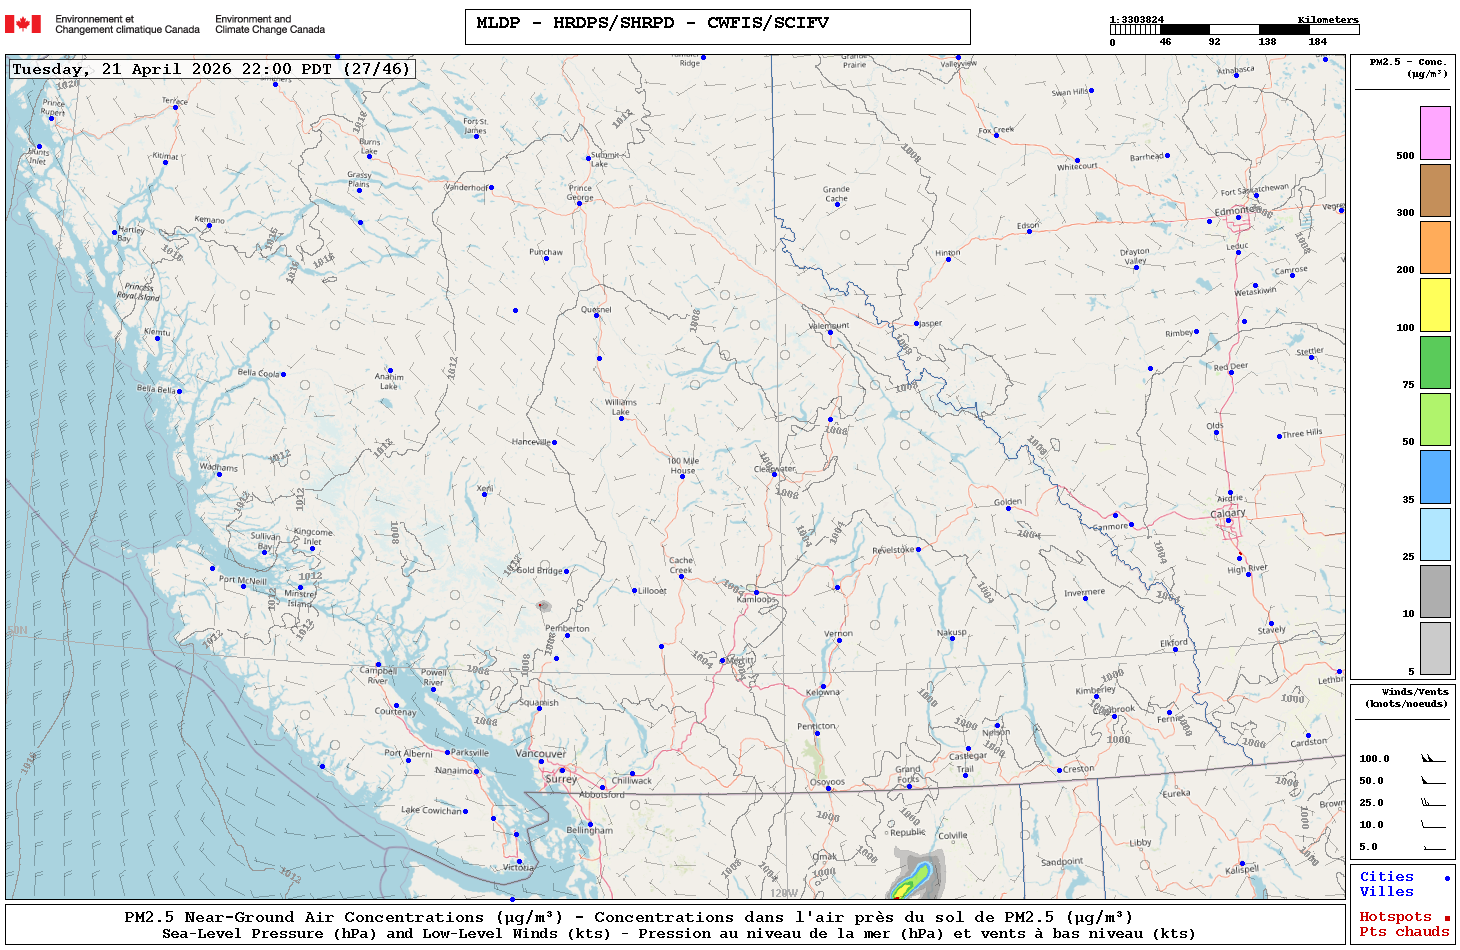1460x950 pixels.
Task: Pick the orange 200 concentration swatch
Action: pos(1435,247)
